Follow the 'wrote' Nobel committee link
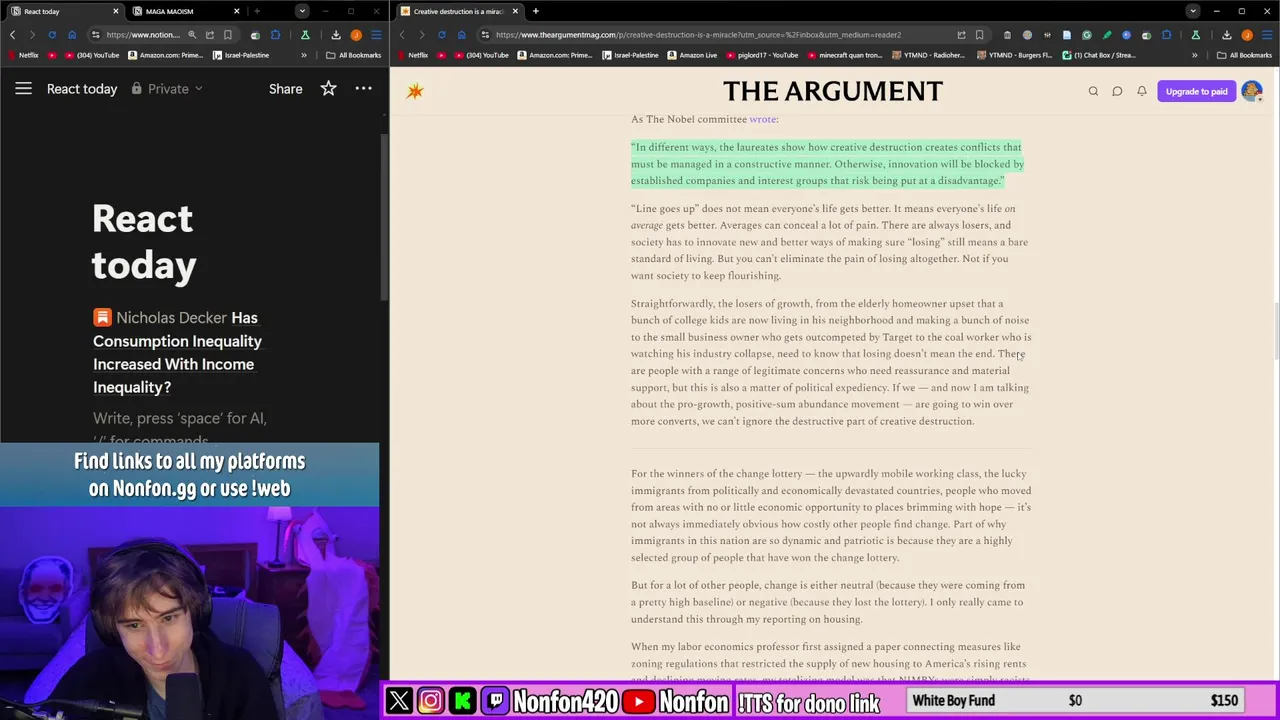This screenshot has height=720, width=1280. [762, 119]
